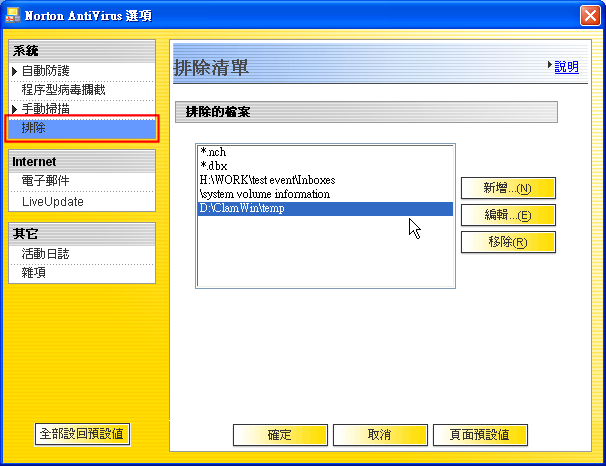The height and width of the screenshot is (466, 606).
Task: Select H:\WORK\test event\Inboxes entry
Action: pos(325,180)
